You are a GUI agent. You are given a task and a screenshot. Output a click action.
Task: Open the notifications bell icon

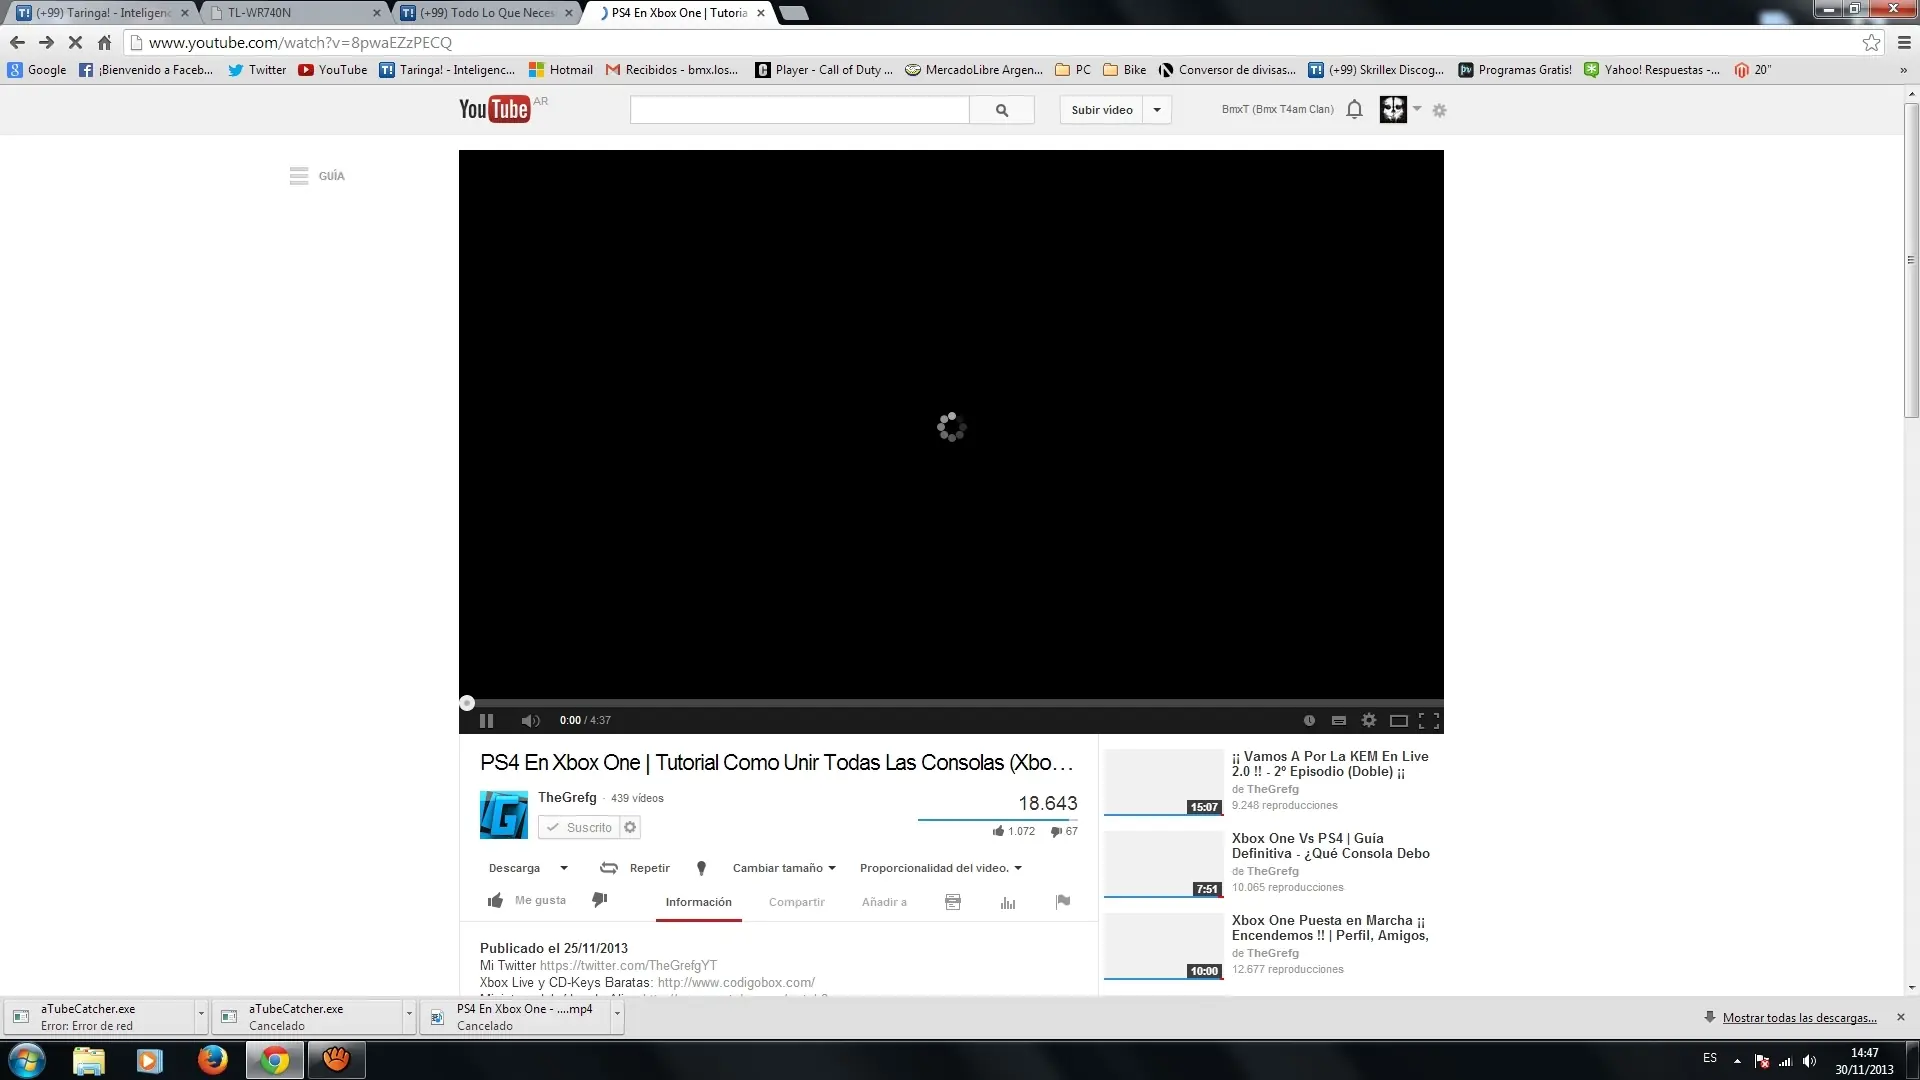[x=1354, y=109]
